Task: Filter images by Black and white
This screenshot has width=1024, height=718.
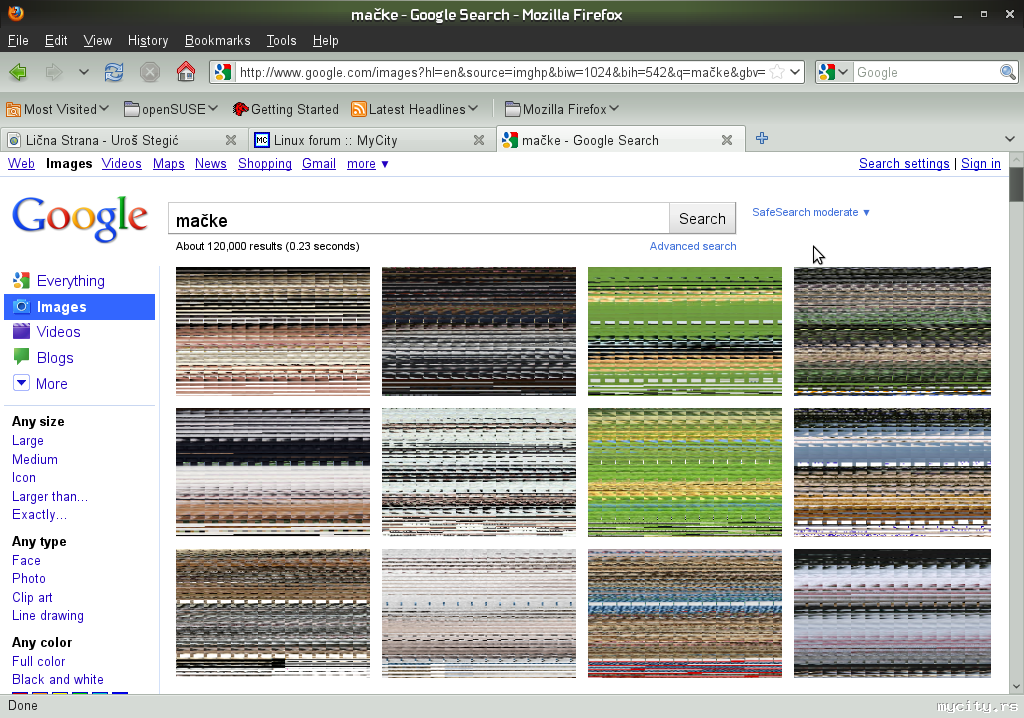Action: click(x=57, y=679)
